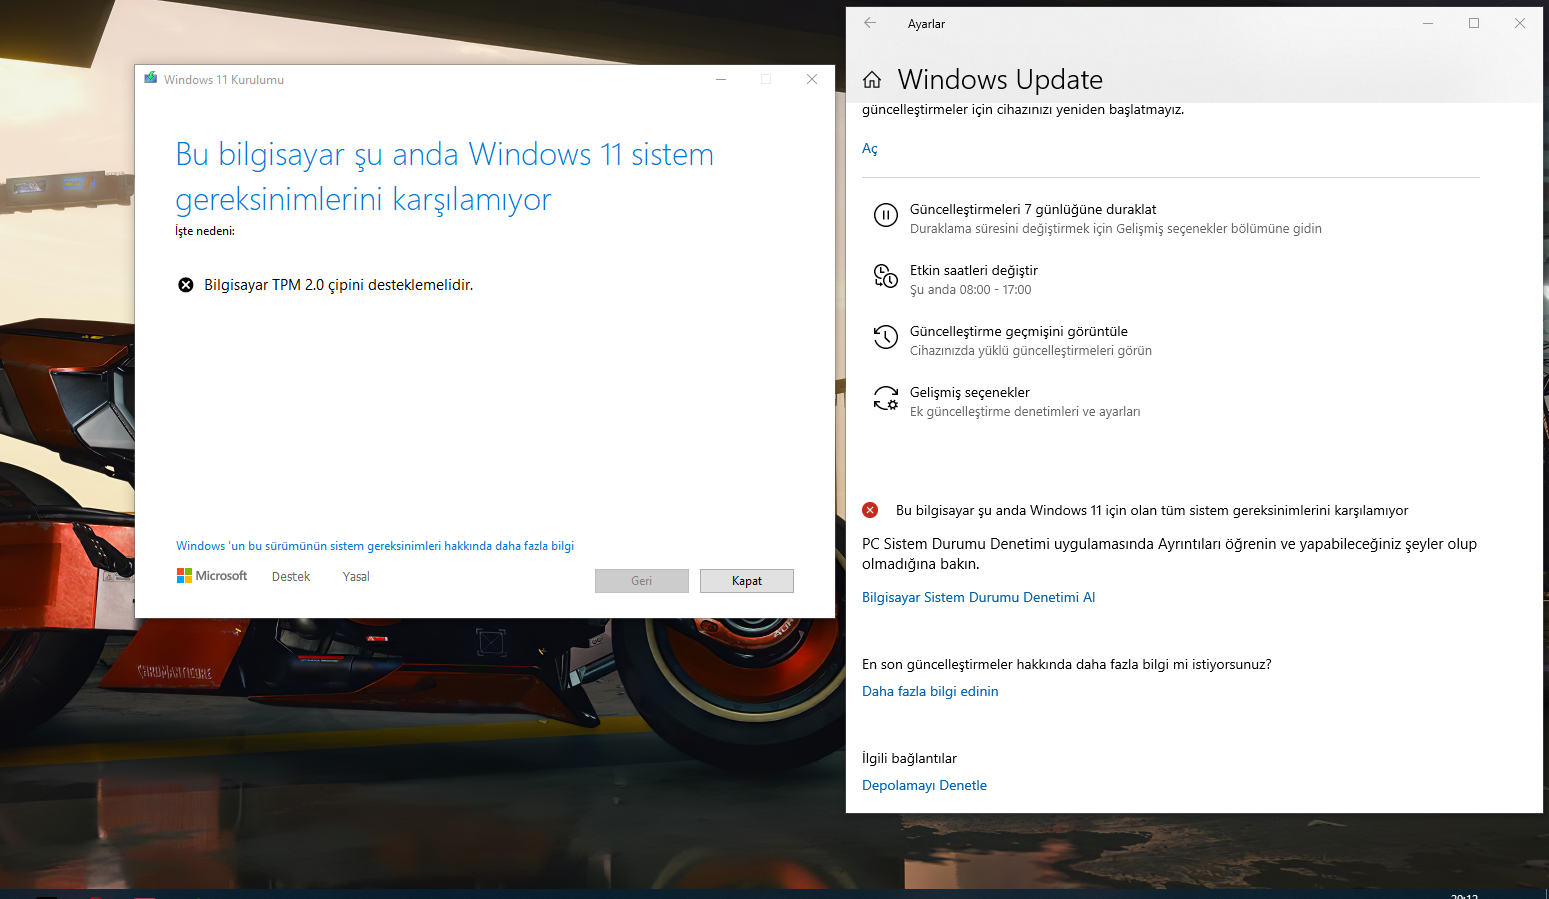Go back with the Ayarlar back arrow

point(870,23)
